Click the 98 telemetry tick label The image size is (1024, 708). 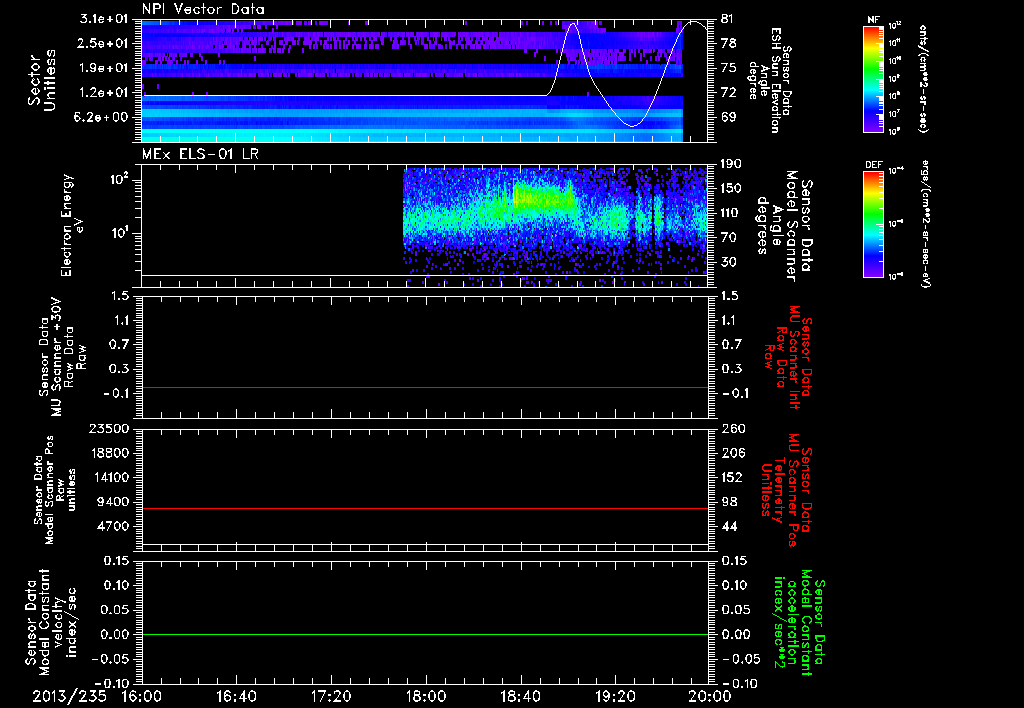[x=729, y=502]
